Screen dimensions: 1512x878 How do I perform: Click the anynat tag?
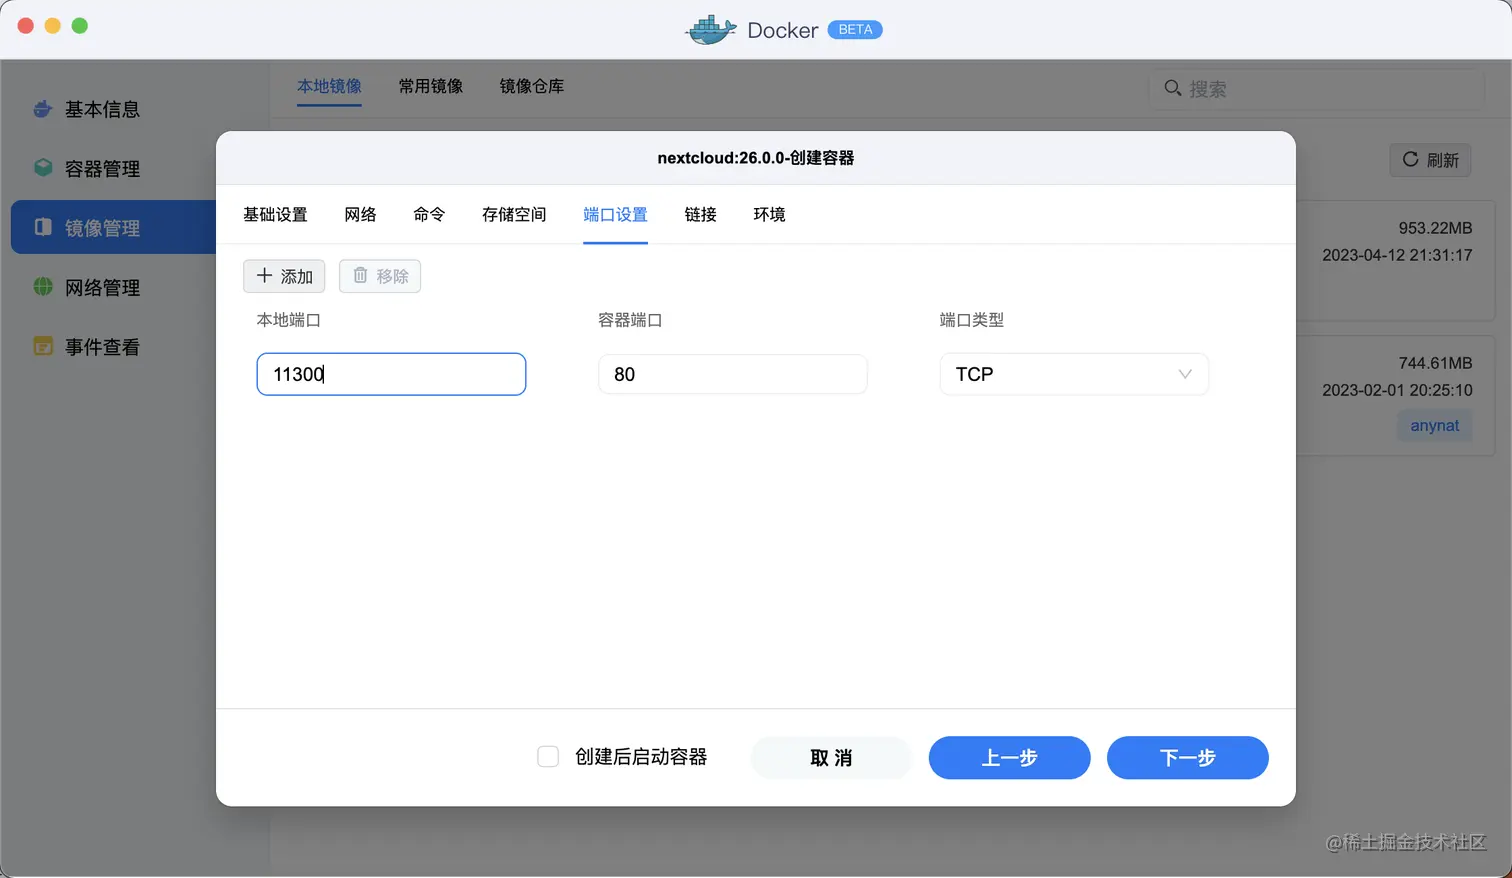point(1434,425)
